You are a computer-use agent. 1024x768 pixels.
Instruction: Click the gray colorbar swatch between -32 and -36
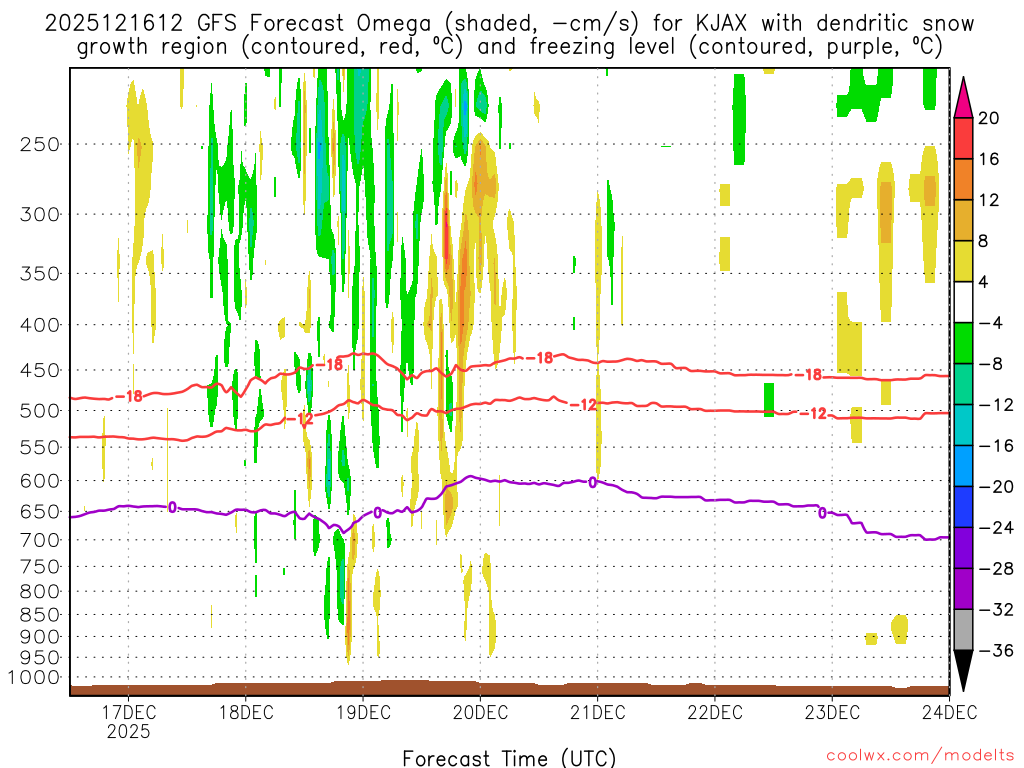tap(963, 630)
